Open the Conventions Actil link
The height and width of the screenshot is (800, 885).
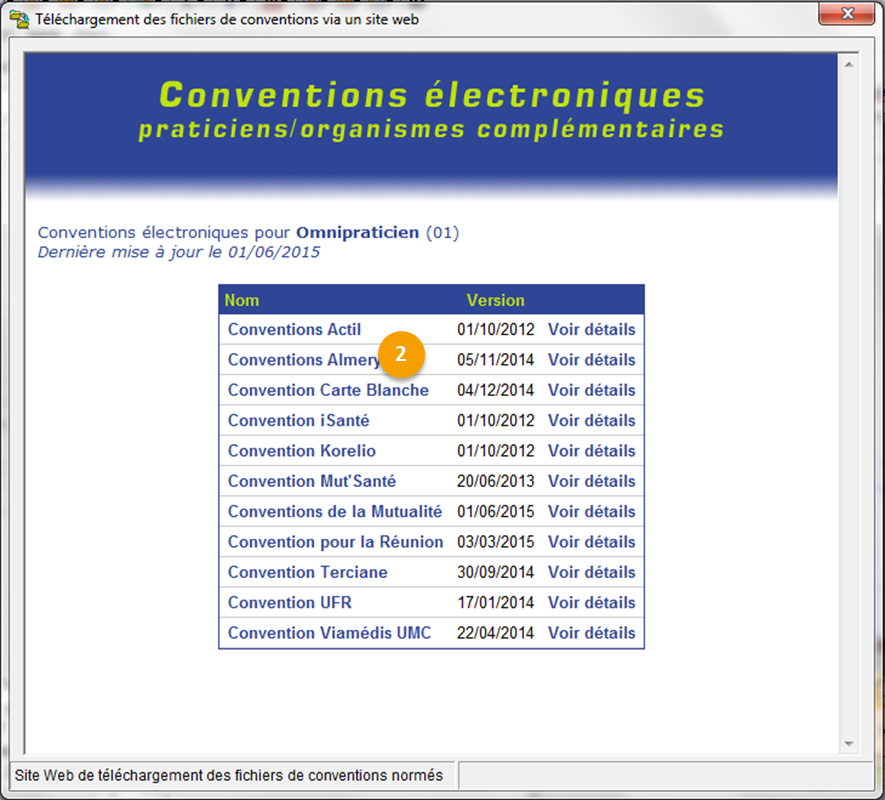tap(294, 330)
